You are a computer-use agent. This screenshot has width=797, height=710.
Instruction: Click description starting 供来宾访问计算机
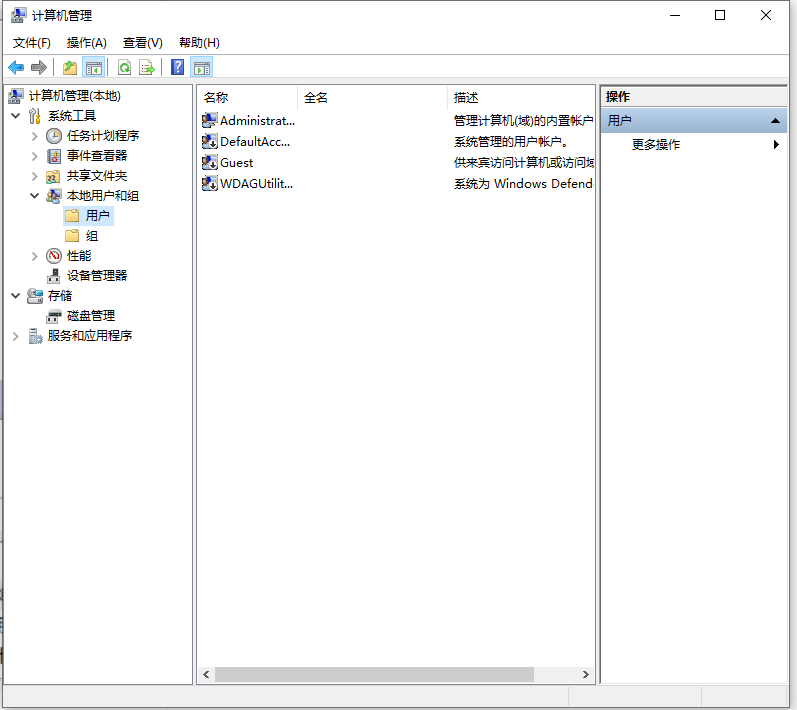point(524,163)
